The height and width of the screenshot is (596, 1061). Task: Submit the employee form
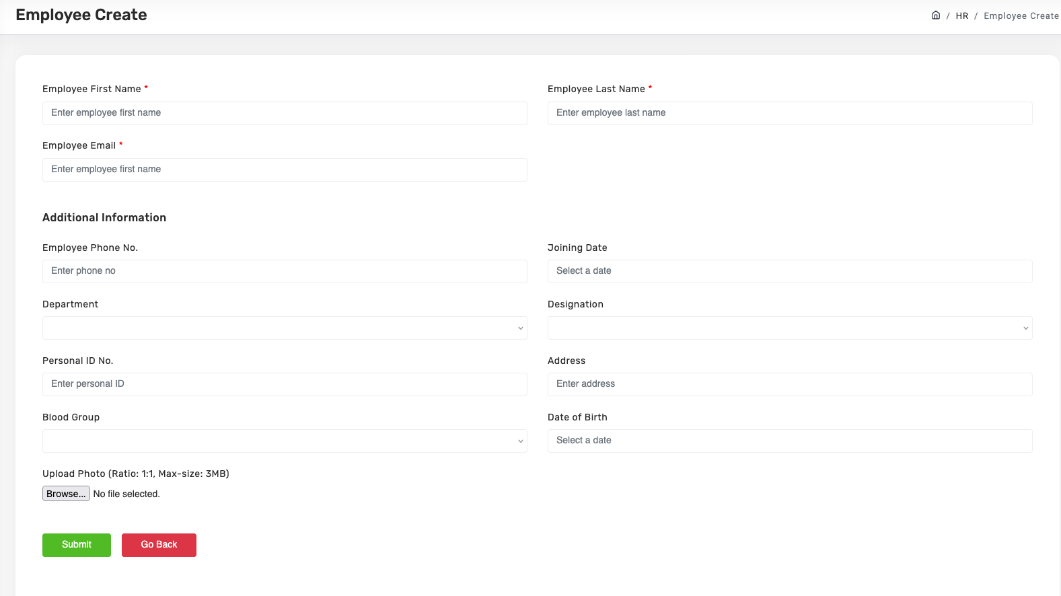[76, 545]
